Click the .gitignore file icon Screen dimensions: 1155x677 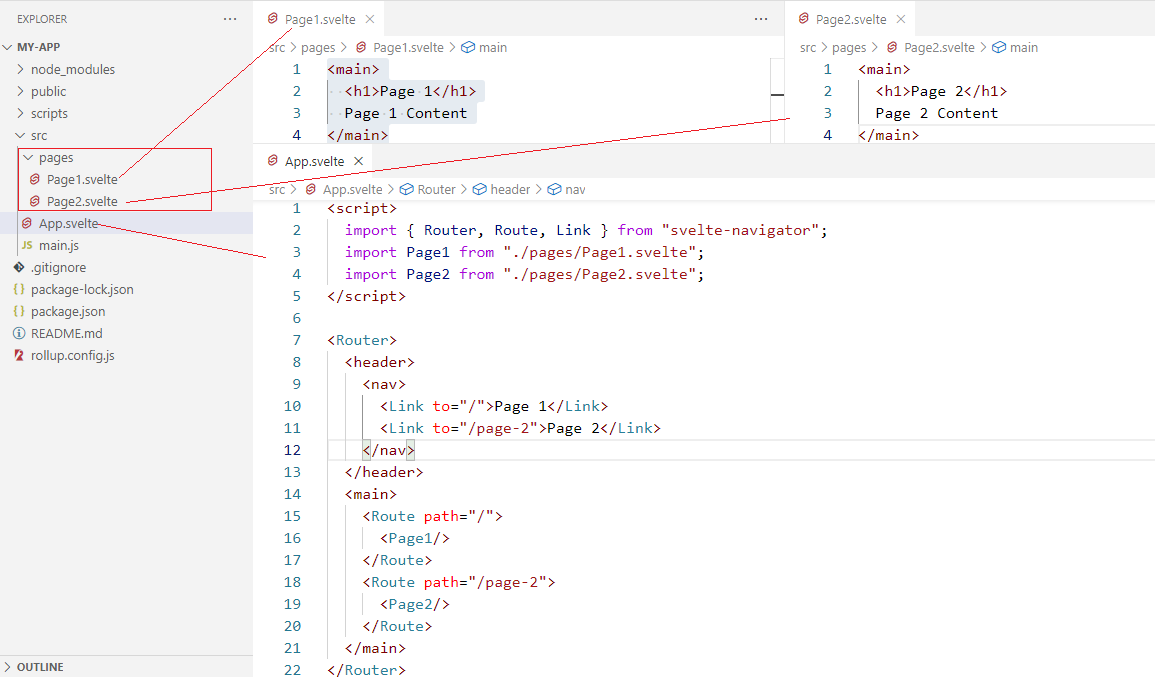pos(19,267)
